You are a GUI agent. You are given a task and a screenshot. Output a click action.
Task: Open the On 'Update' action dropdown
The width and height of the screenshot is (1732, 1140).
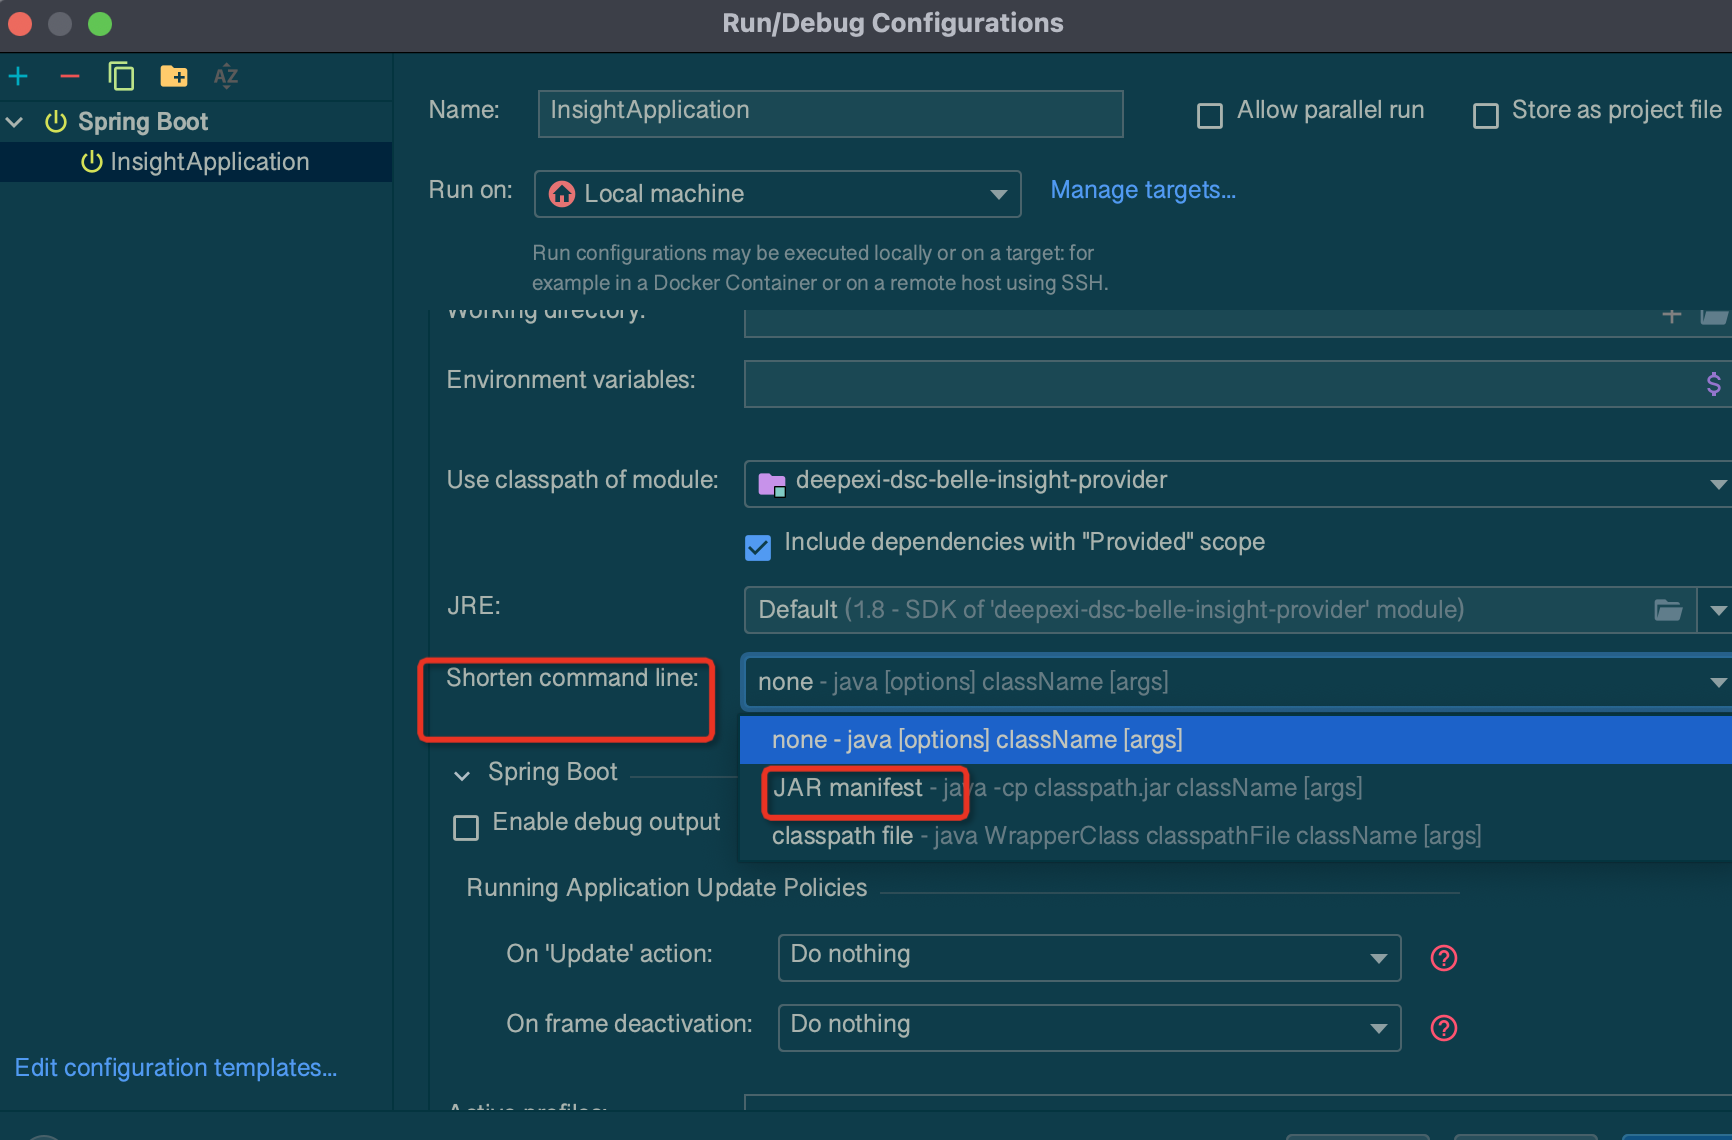1088,958
